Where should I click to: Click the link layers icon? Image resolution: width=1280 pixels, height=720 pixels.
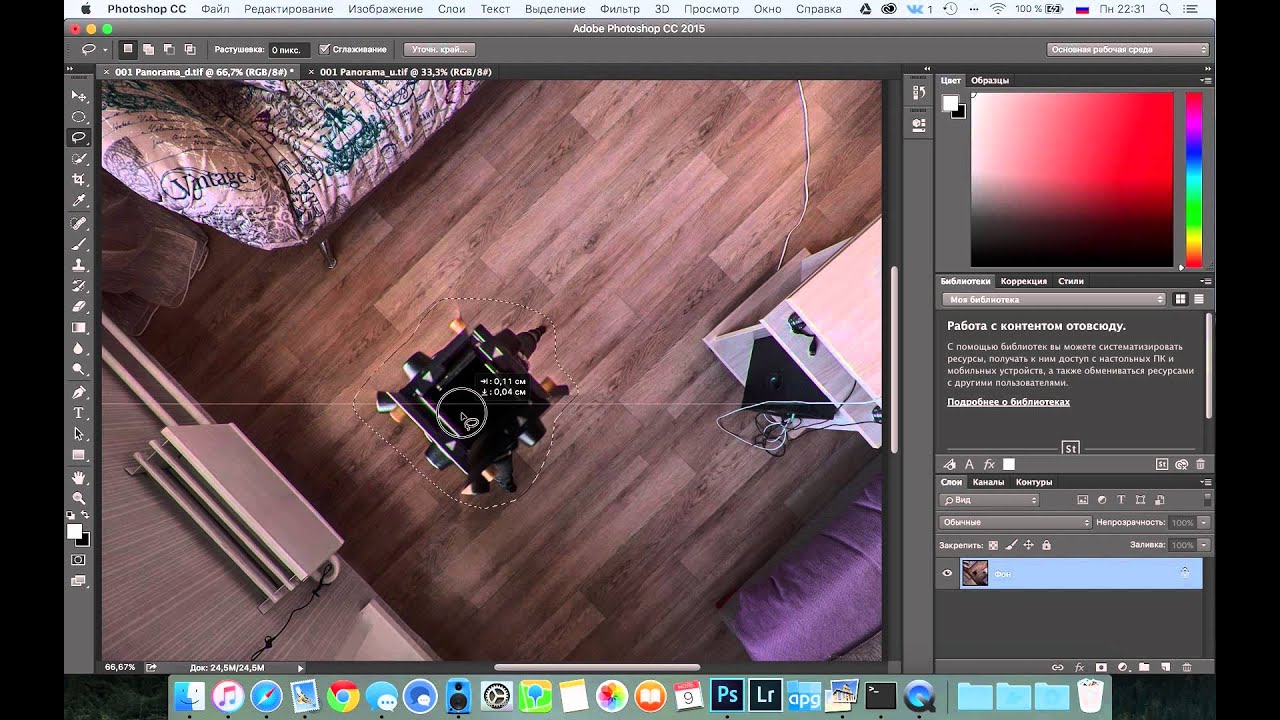[1057, 667]
